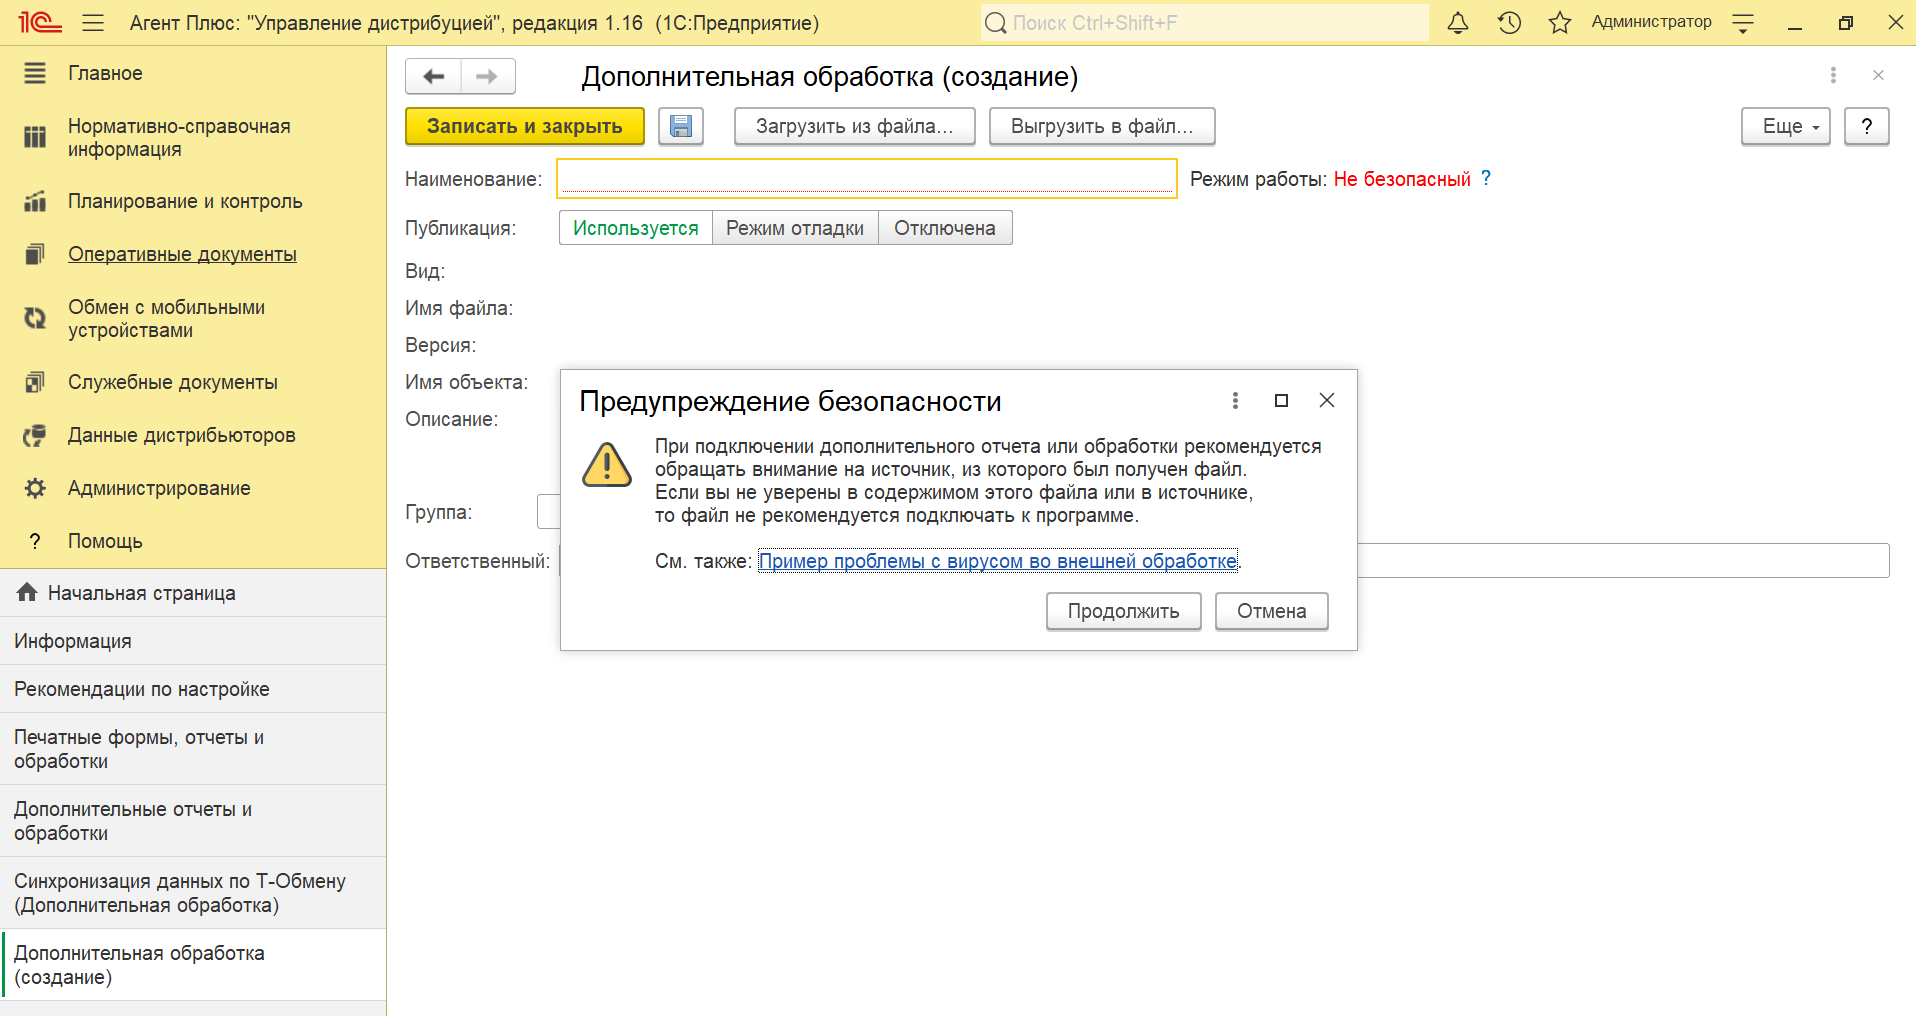Click Выгрузить в файл... button
The width and height of the screenshot is (1916, 1016).
pyautogui.click(x=1102, y=126)
